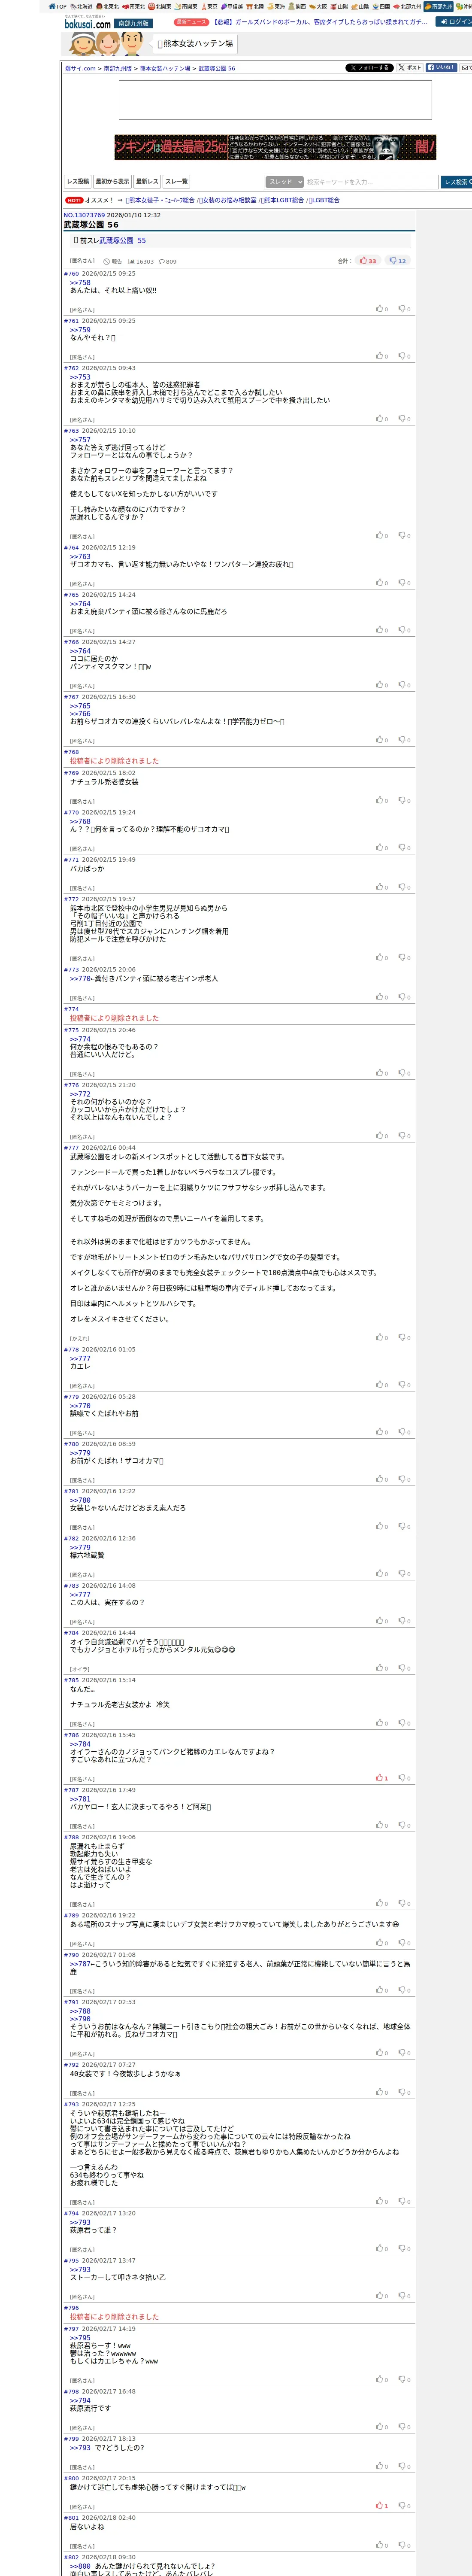Click the X ポスト share button
Viewport: 472px width, 2576px height.
[410, 68]
